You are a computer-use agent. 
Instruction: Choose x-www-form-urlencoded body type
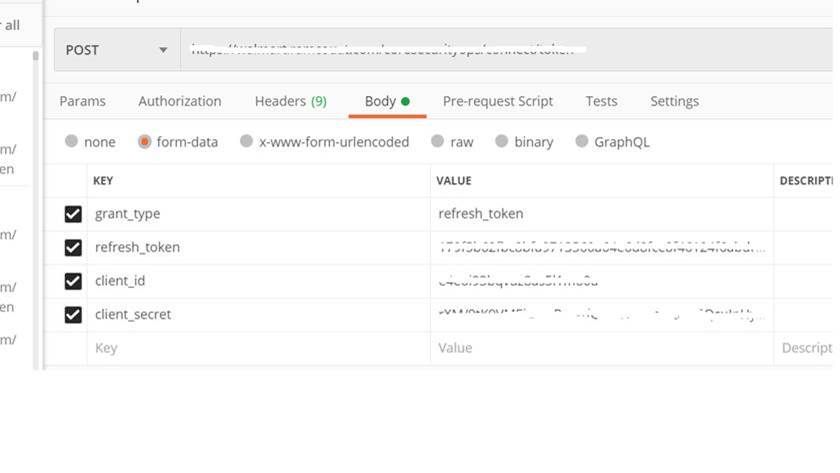coord(246,142)
